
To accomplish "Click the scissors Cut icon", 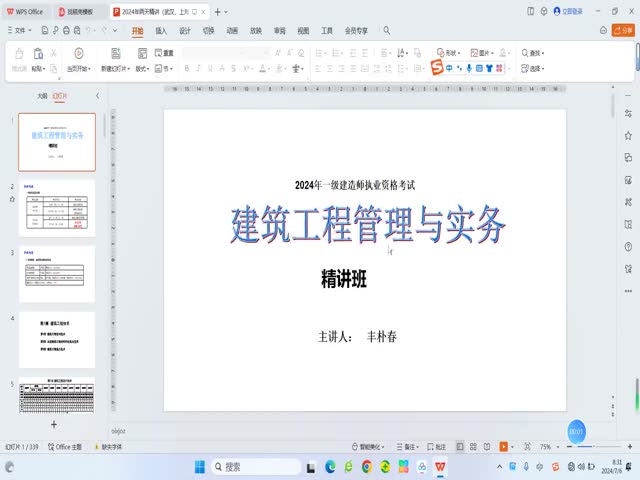I will (x=53, y=53).
